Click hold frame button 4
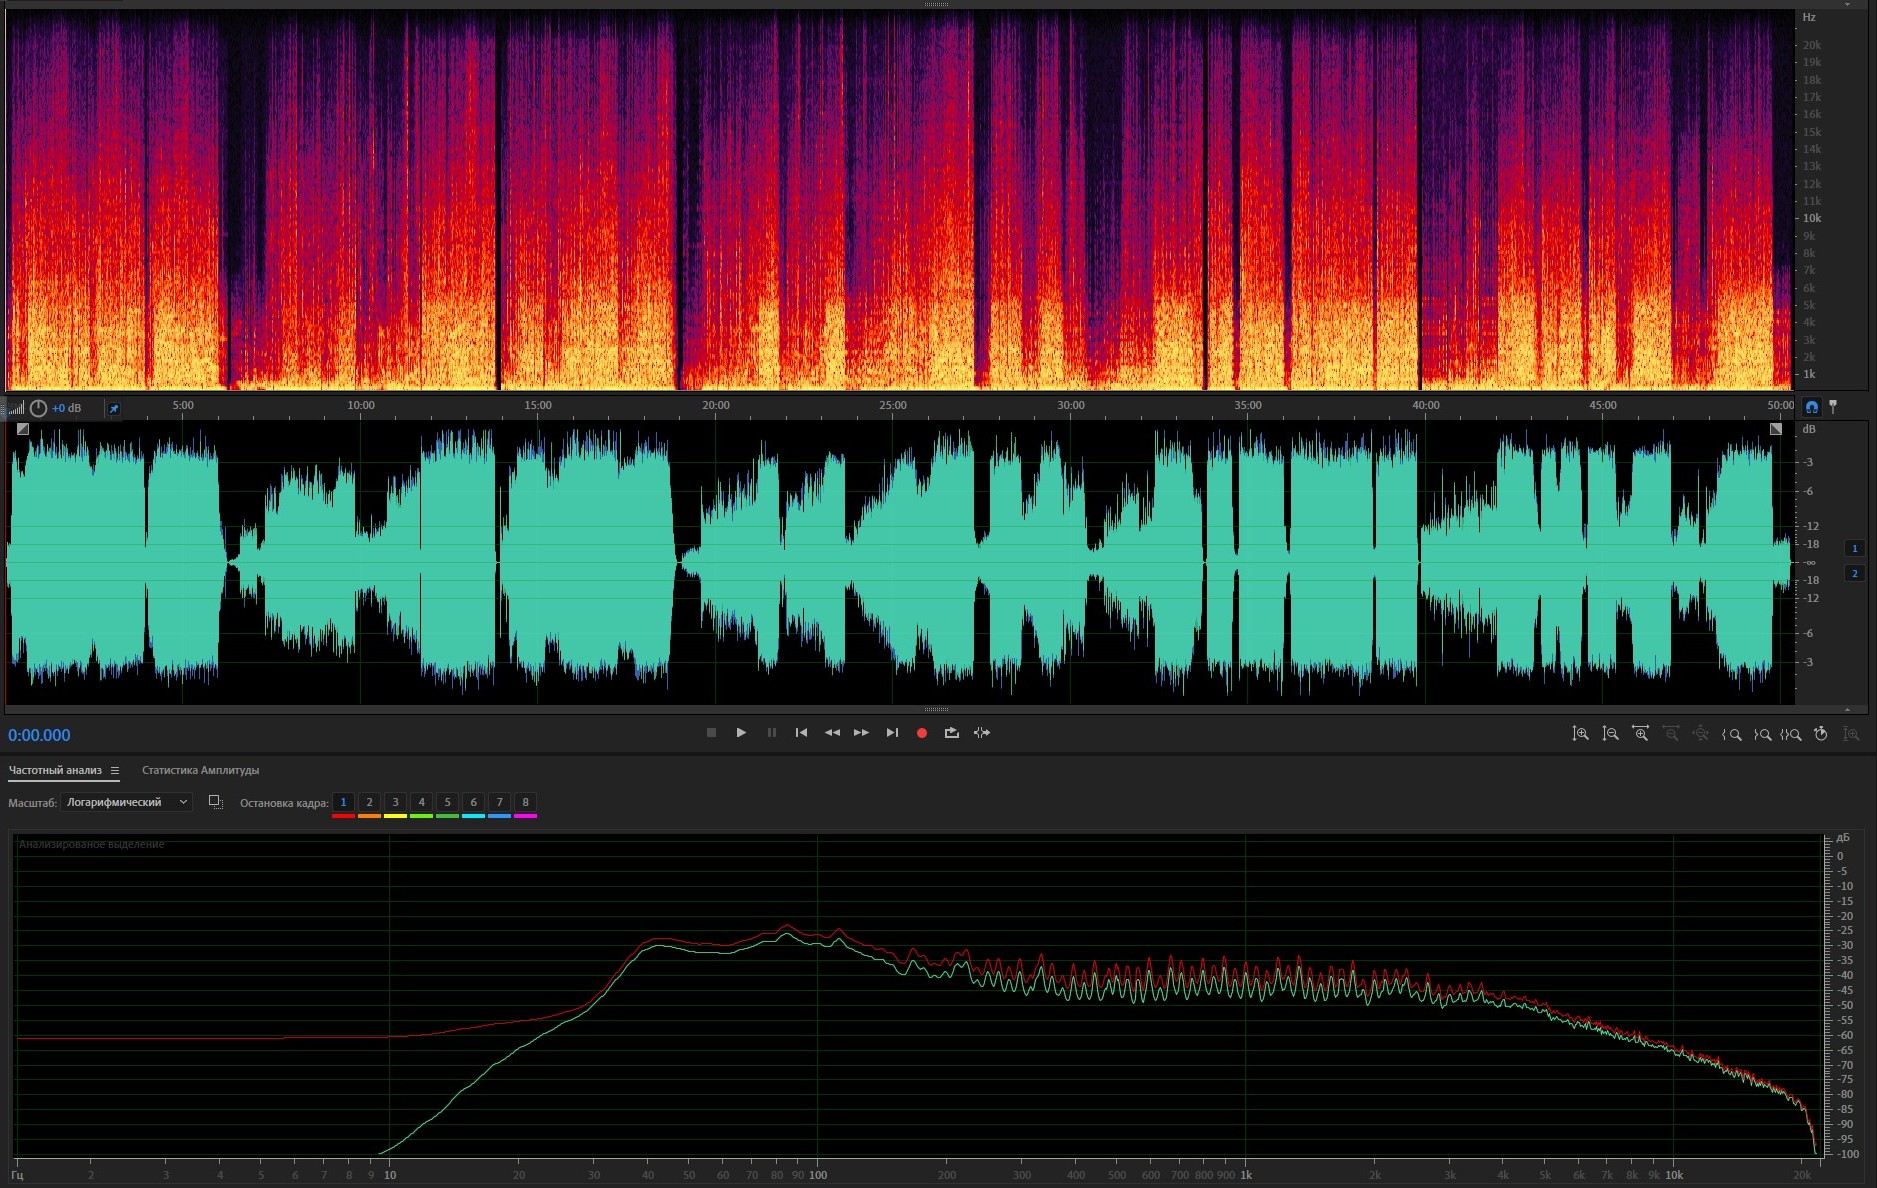This screenshot has width=1877, height=1188. click(x=421, y=802)
